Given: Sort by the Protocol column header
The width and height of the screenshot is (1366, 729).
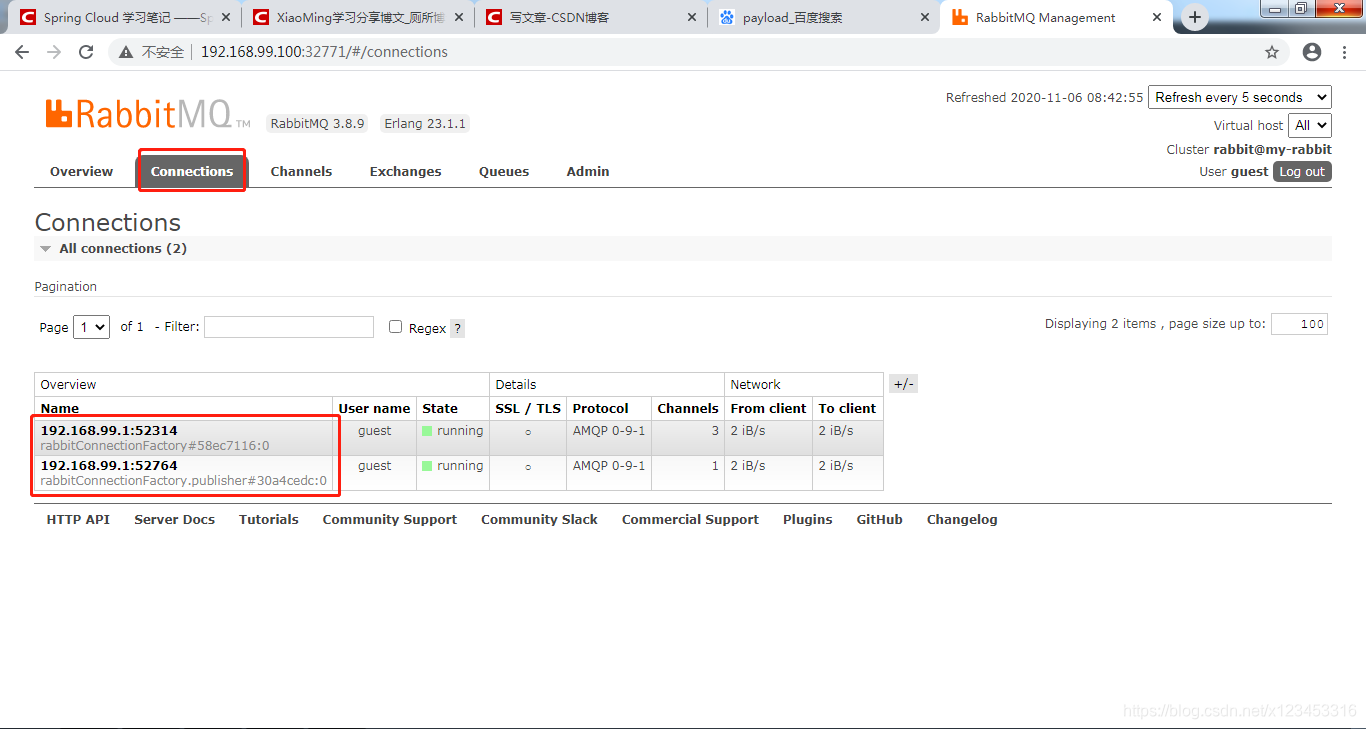Looking at the screenshot, I should click(601, 408).
